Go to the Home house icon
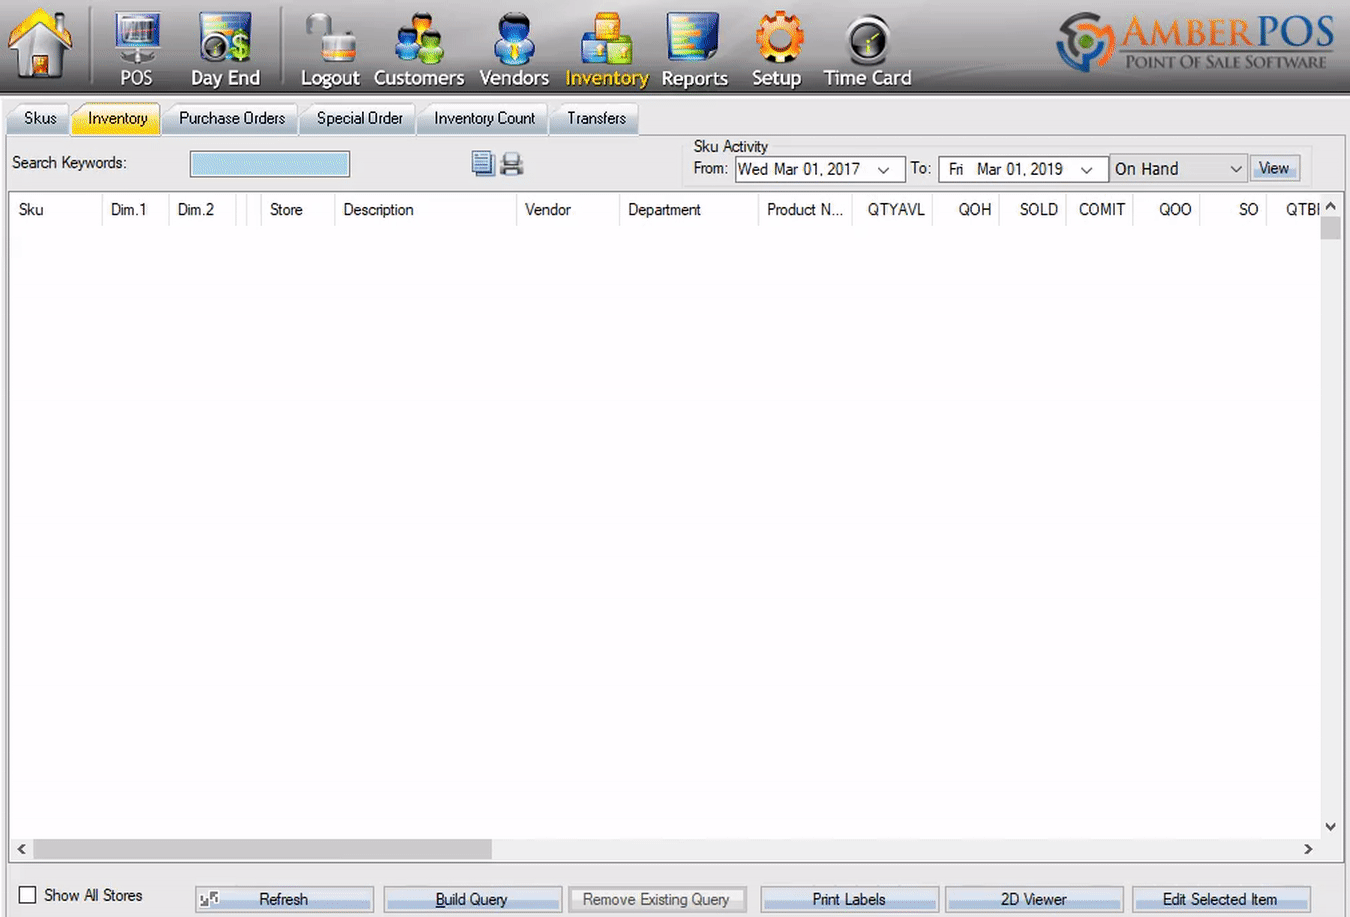The width and height of the screenshot is (1350, 917). click(40, 44)
